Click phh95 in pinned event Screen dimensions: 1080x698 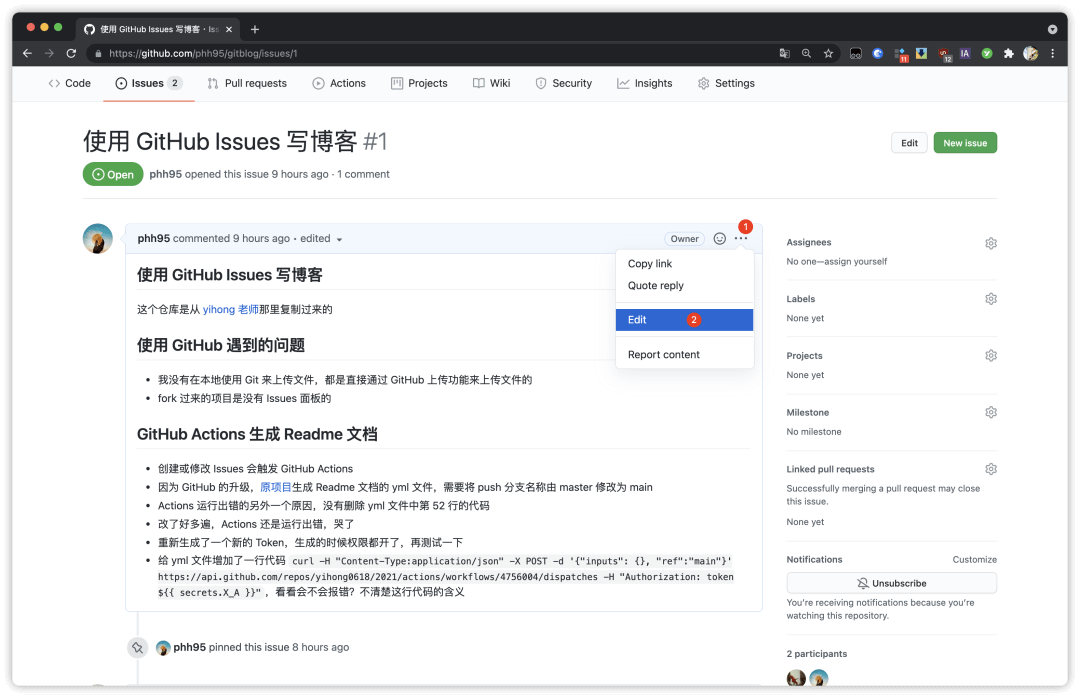click(189, 647)
